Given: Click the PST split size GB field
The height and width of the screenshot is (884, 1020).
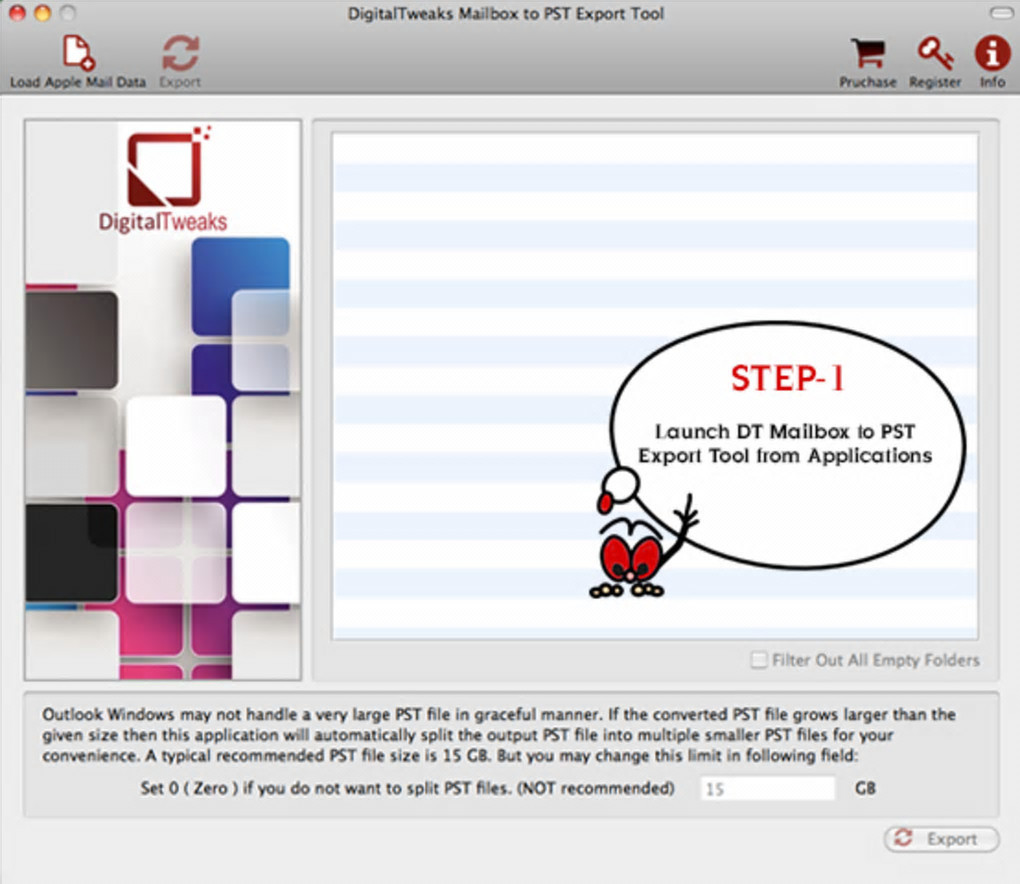Looking at the screenshot, I should (768, 788).
